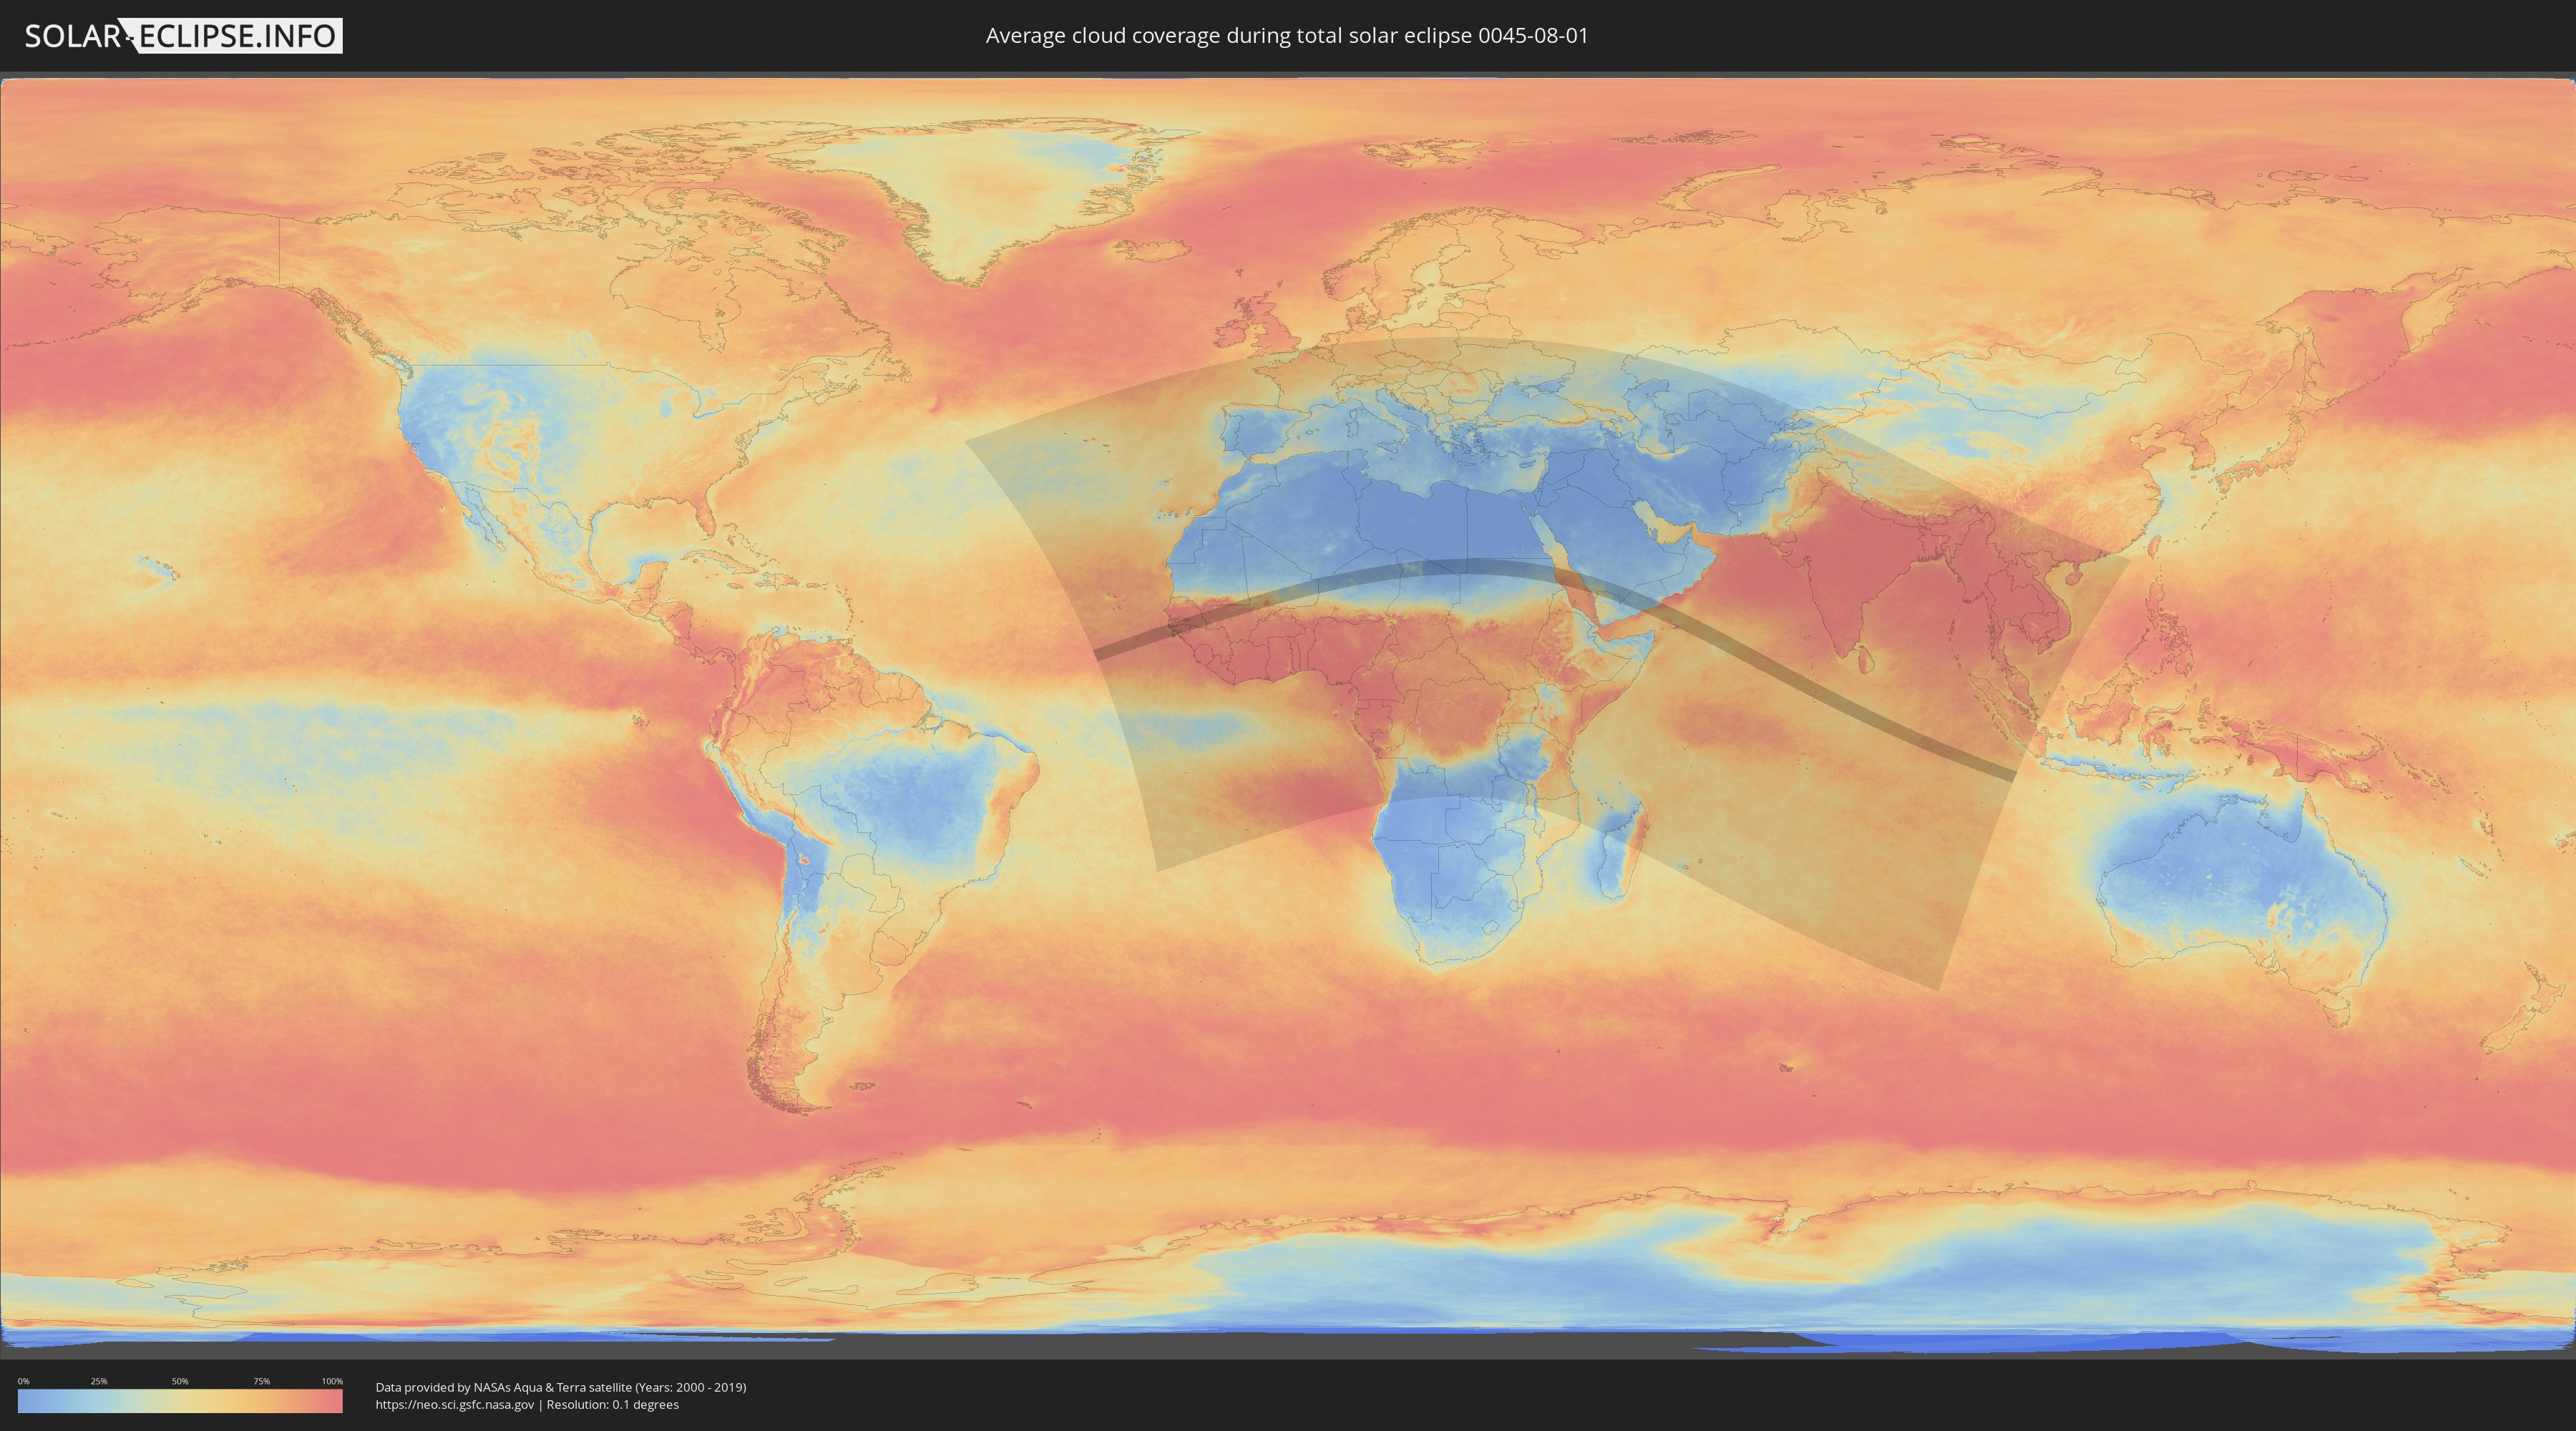This screenshot has height=1431, width=2576.
Task: Click the 75% label on the legend
Action: click(261, 1381)
